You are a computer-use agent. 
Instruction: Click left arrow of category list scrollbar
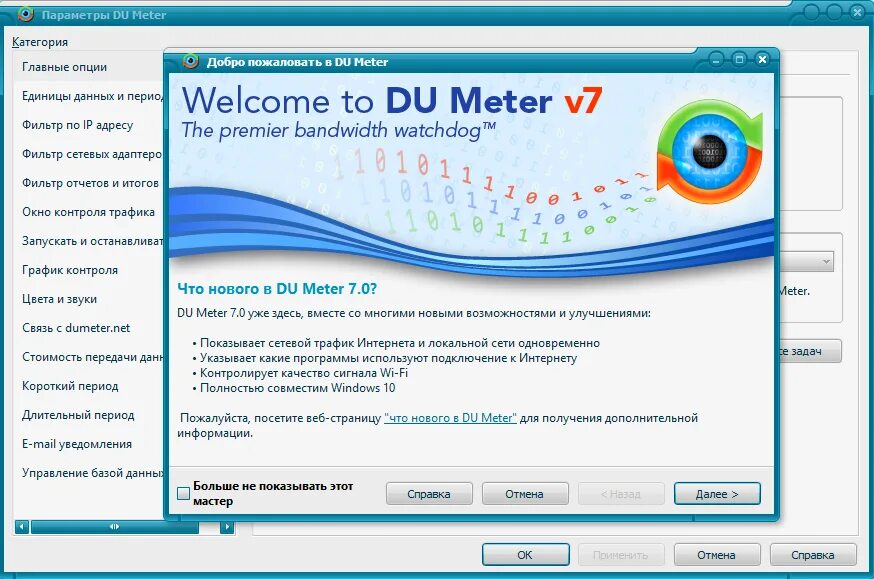(x=22, y=527)
